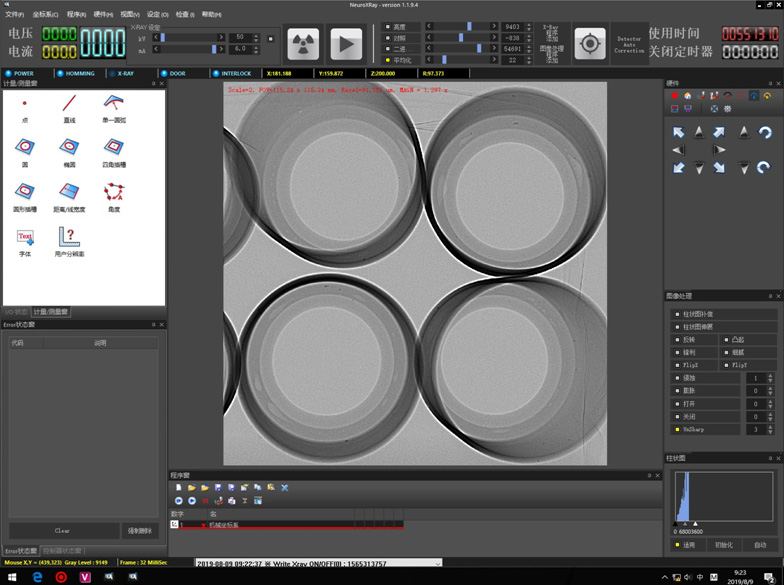Toggle the FlipX checkbox
The width and height of the screenshot is (784, 585).
point(677,365)
